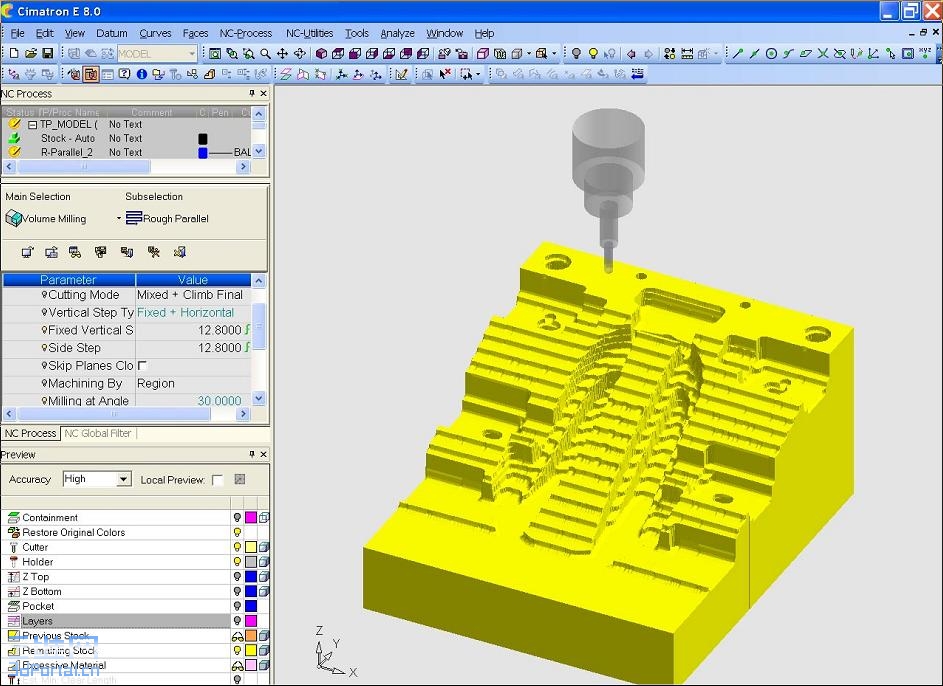The image size is (943, 686).
Task: Open the File menu
Action: [17, 33]
